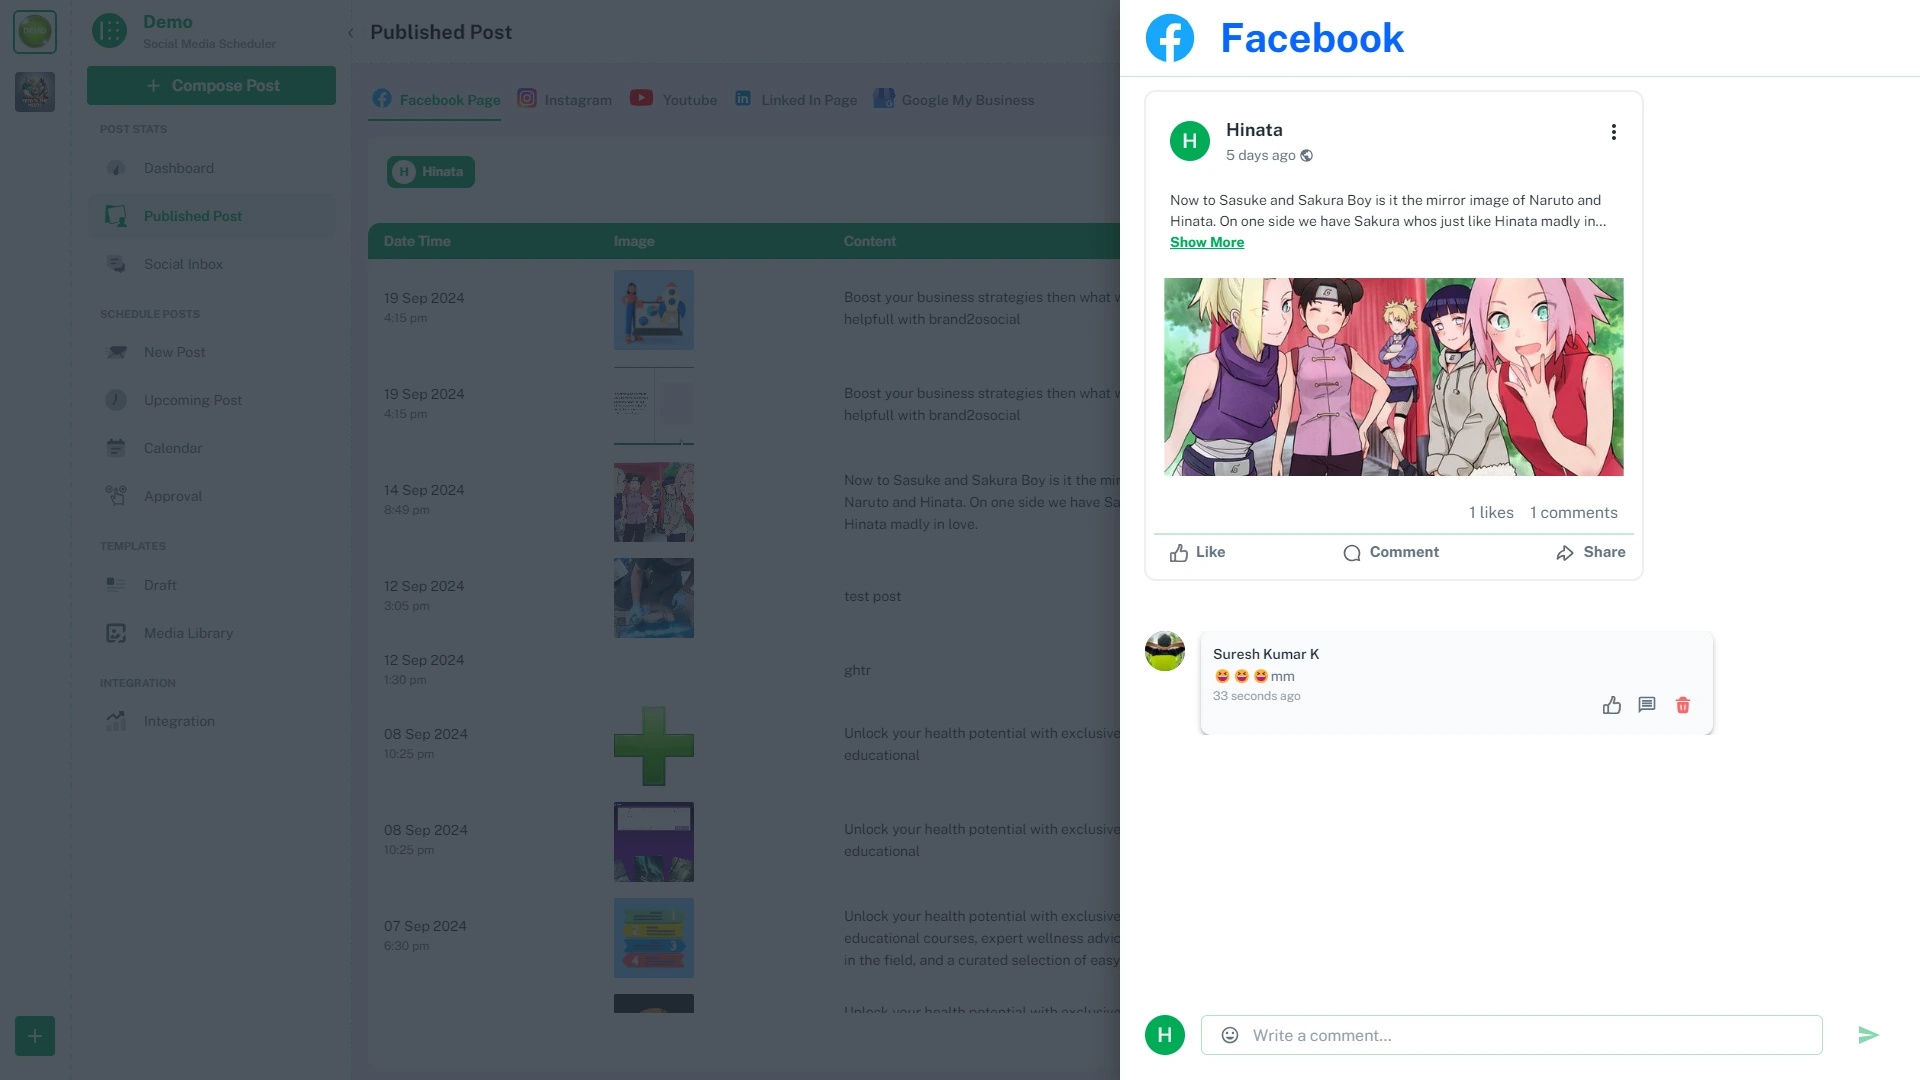Screen dimensions: 1920x1080
Task: Click the Integration chart icon in the sidebar
Action: [116, 721]
